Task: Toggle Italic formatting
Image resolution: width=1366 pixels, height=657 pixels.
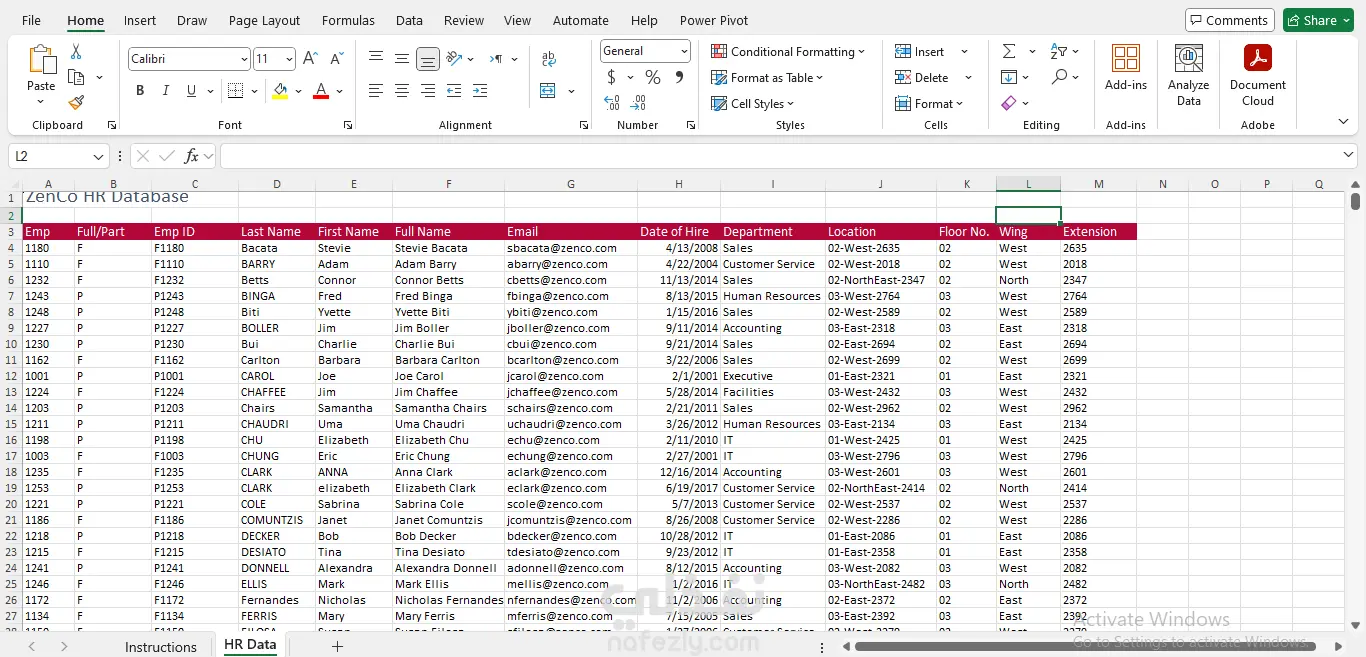Action: 165,91
